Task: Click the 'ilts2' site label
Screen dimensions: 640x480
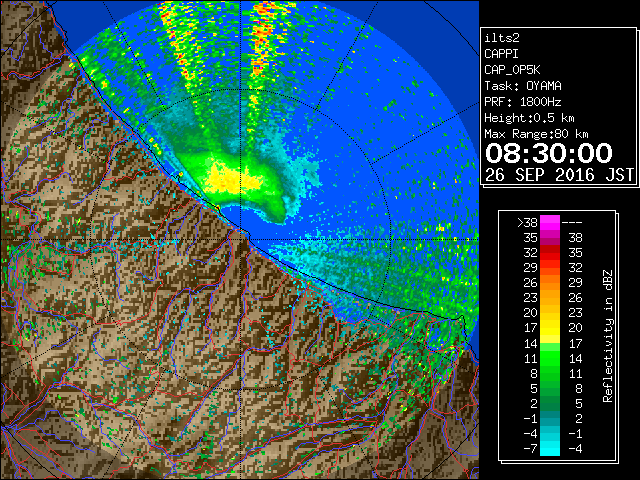Action: pos(502,38)
